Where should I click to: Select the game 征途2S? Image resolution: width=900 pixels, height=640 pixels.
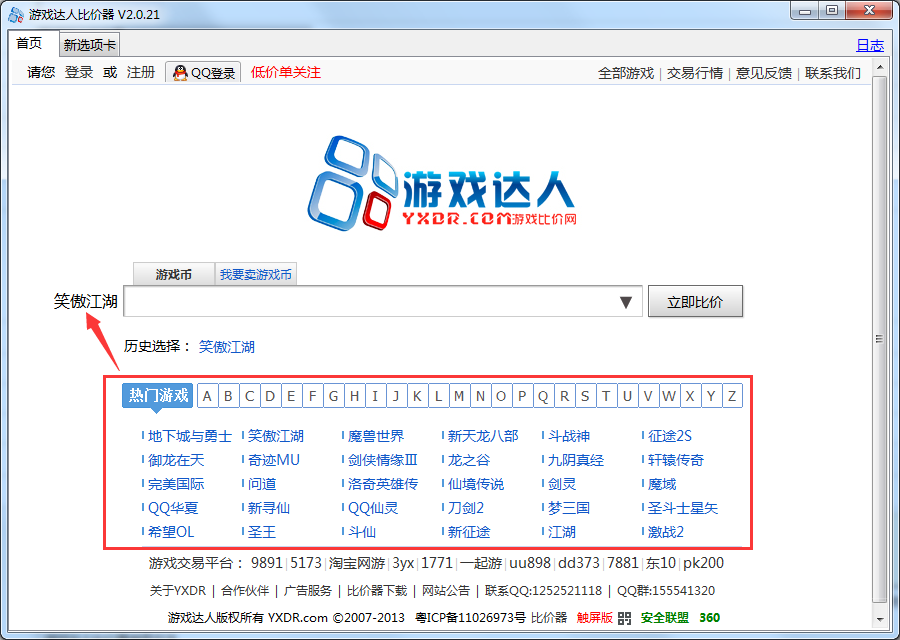670,436
